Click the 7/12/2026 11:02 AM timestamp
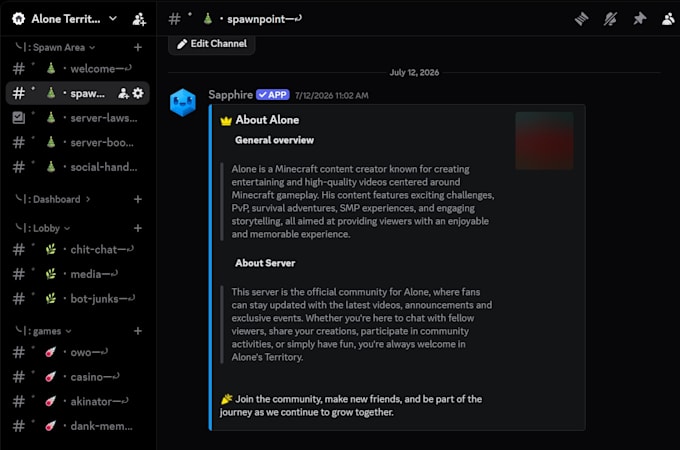This screenshot has width=680, height=450. click(x=331, y=96)
